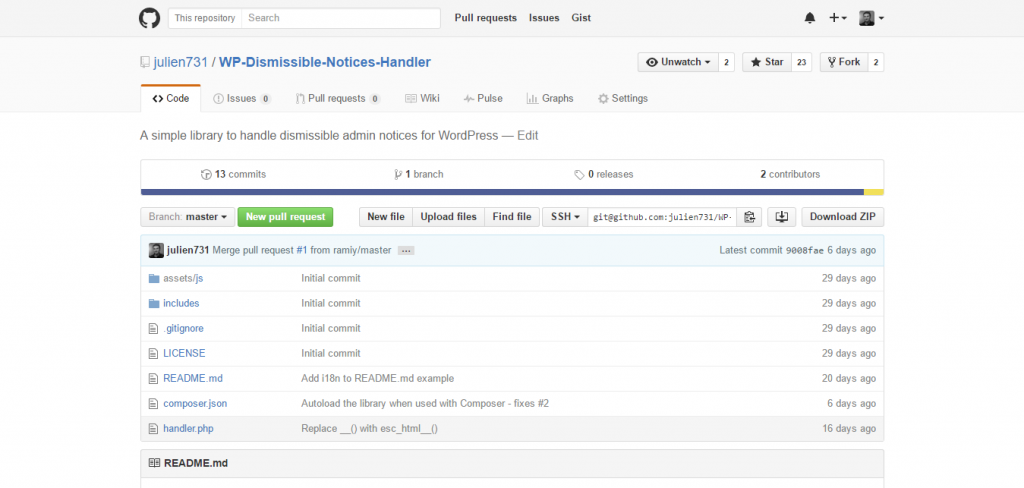Screen dimensions: 1024x488
Task: Click the New file button
Action: point(386,217)
